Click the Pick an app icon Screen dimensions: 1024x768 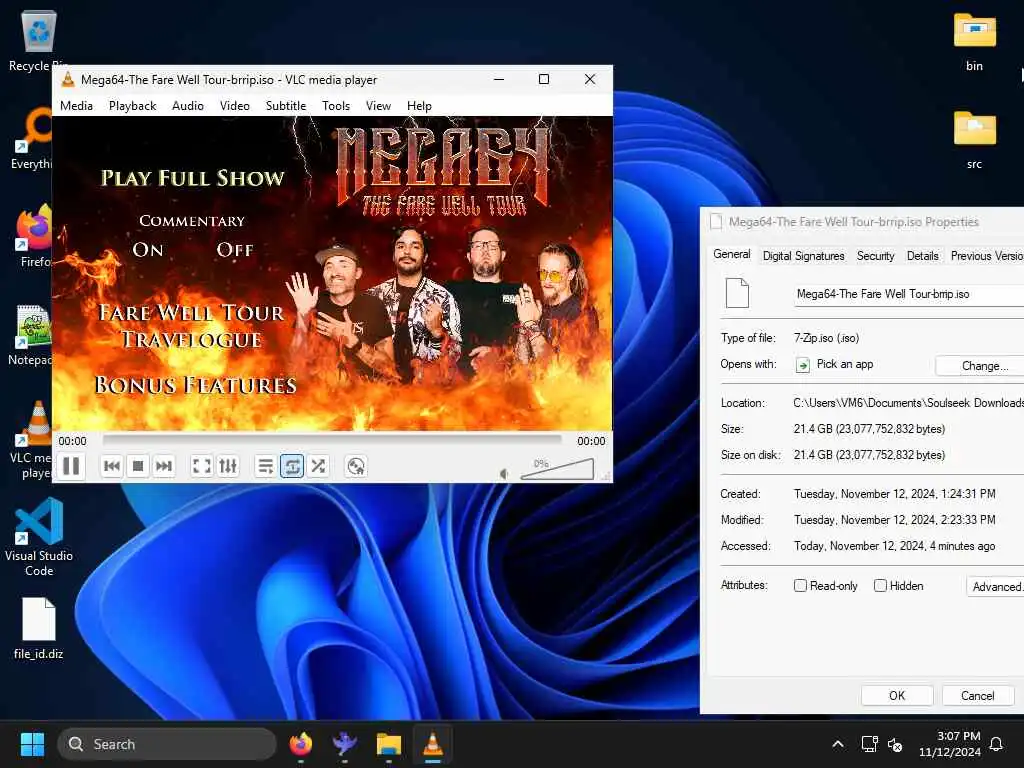click(x=803, y=365)
